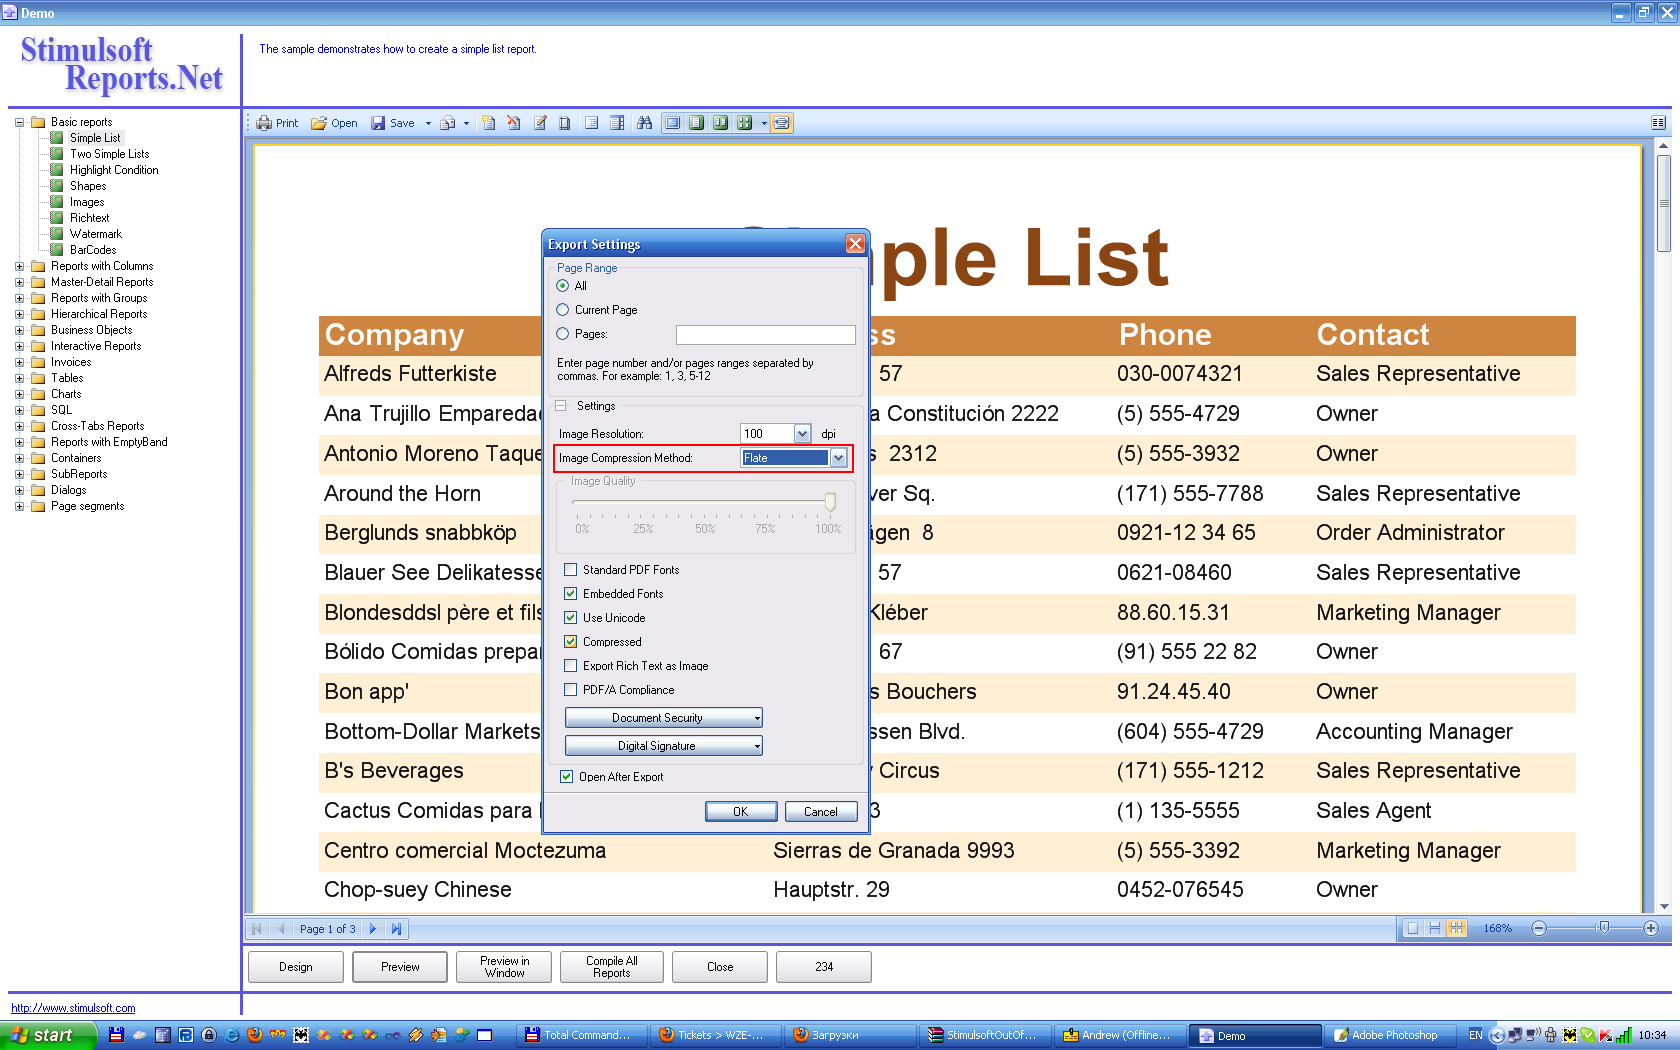The width and height of the screenshot is (1680, 1050).
Task: Click Preview in Window button
Action: point(504,967)
